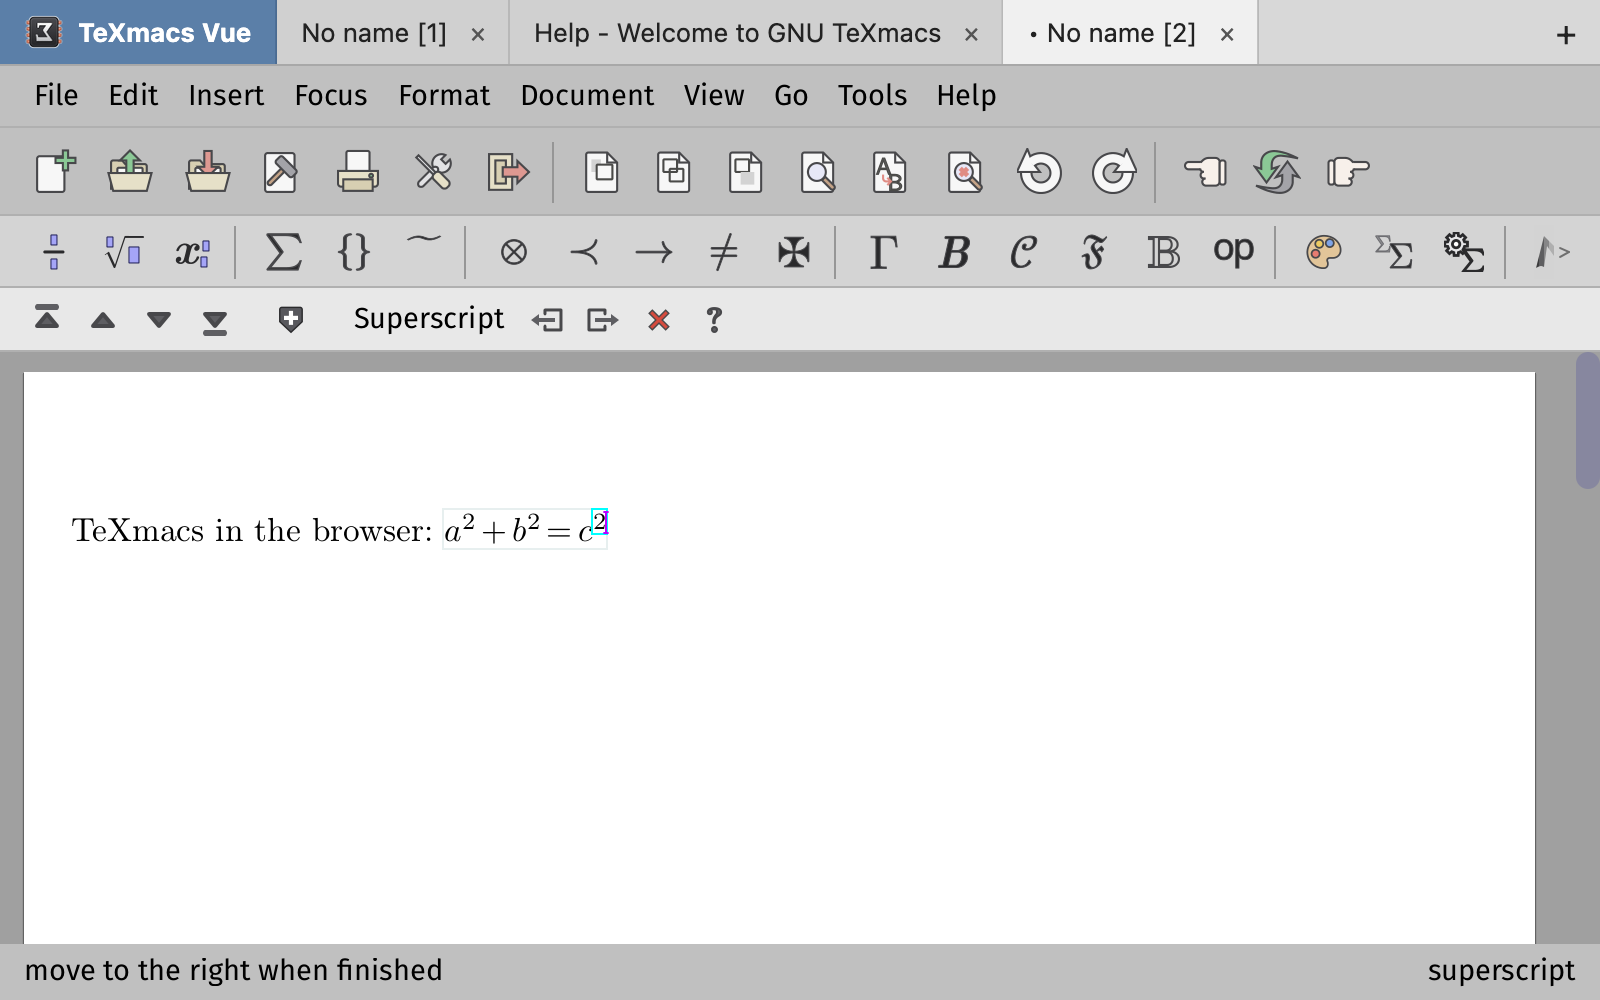The image size is (1600, 1000).
Task: Close the No name [2] tab
Action: point(1227,34)
